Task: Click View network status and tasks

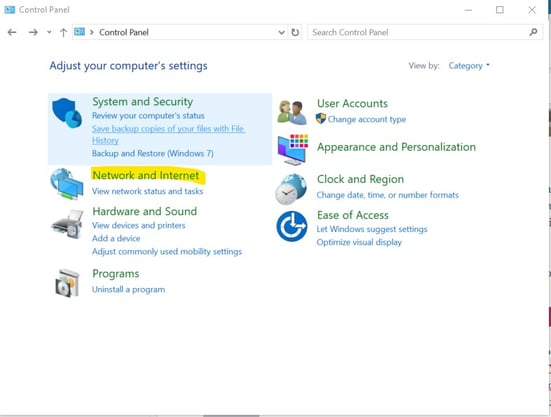Action: click(x=148, y=191)
